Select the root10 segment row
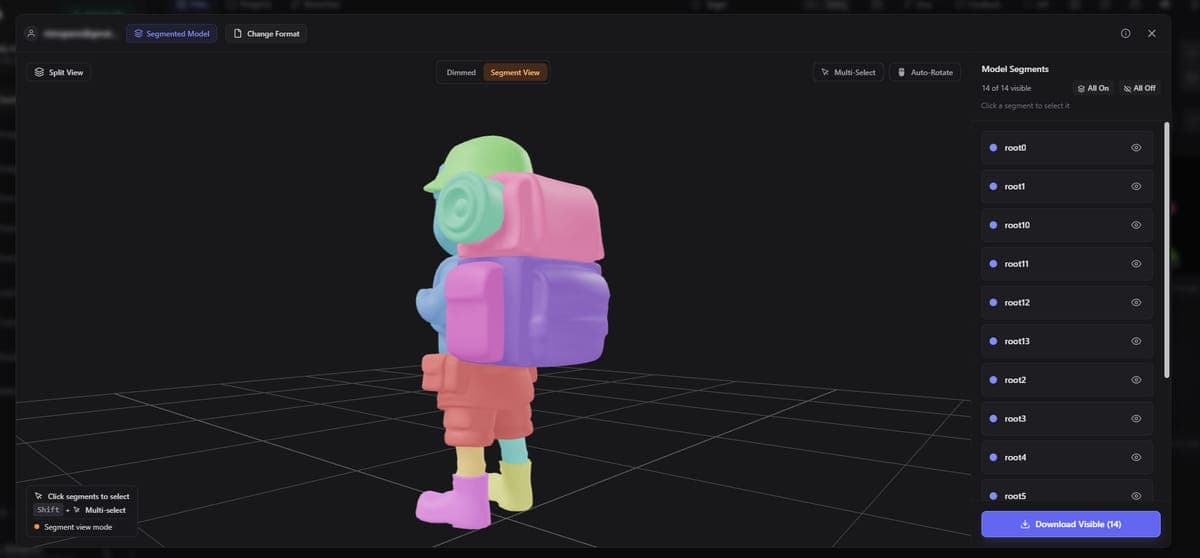Viewport: 1200px width, 558px height. pos(1067,225)
